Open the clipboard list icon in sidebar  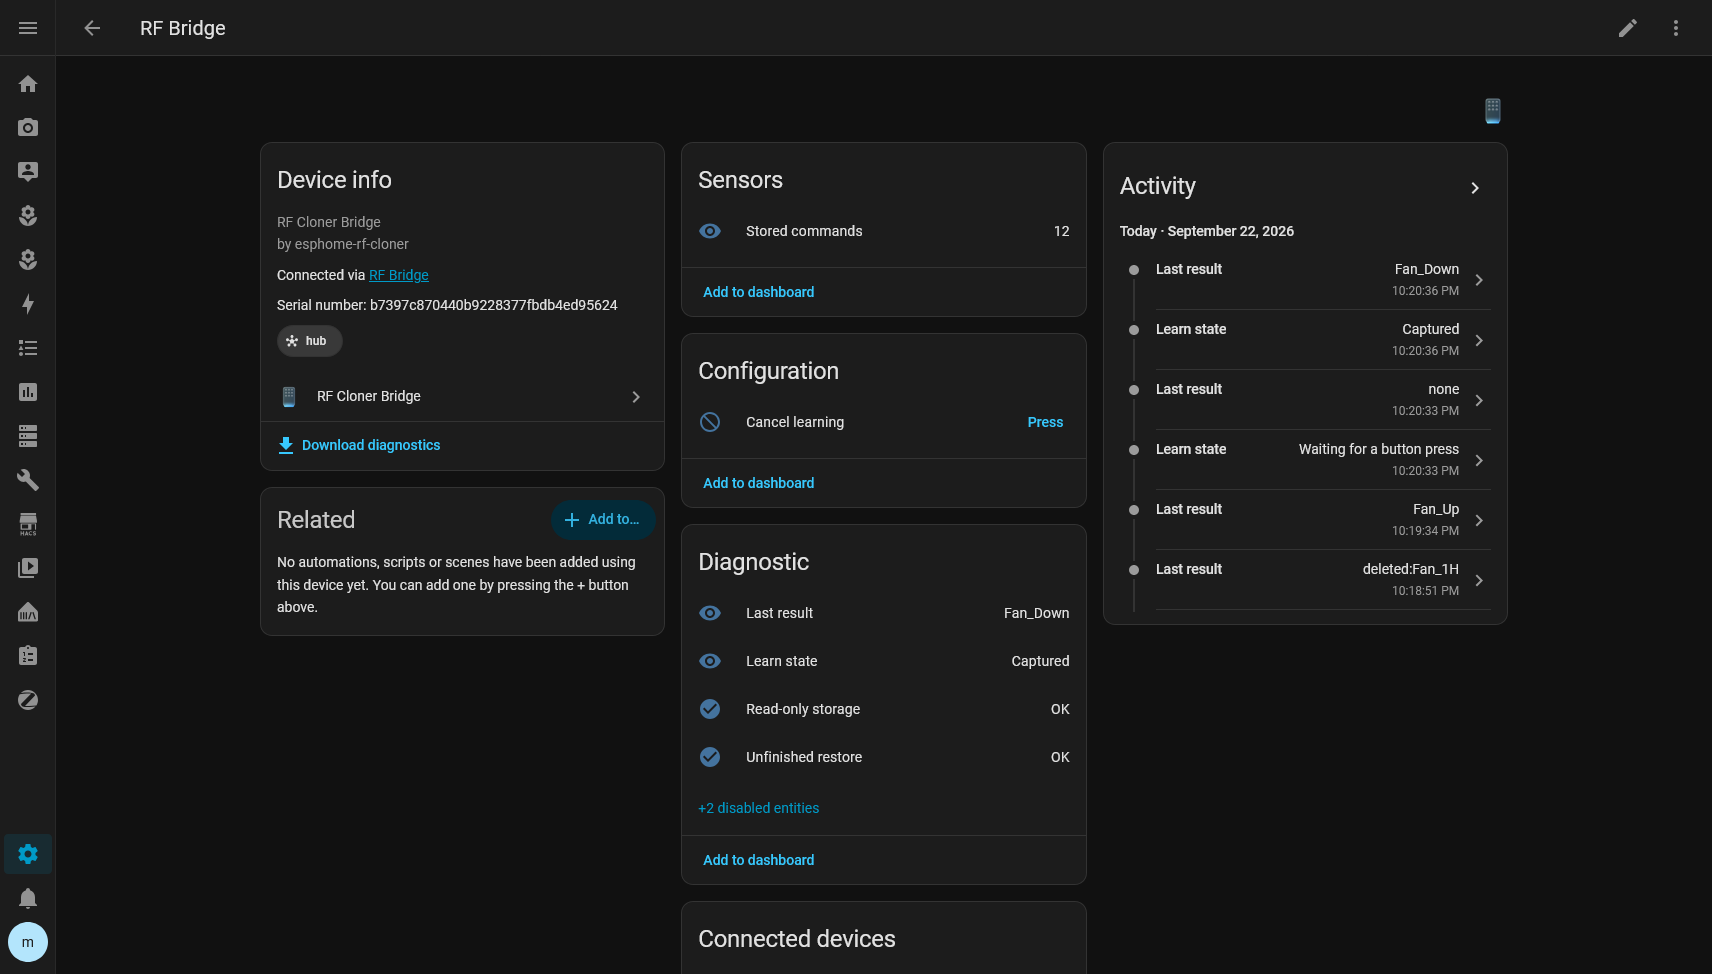[x=28, y=656]
